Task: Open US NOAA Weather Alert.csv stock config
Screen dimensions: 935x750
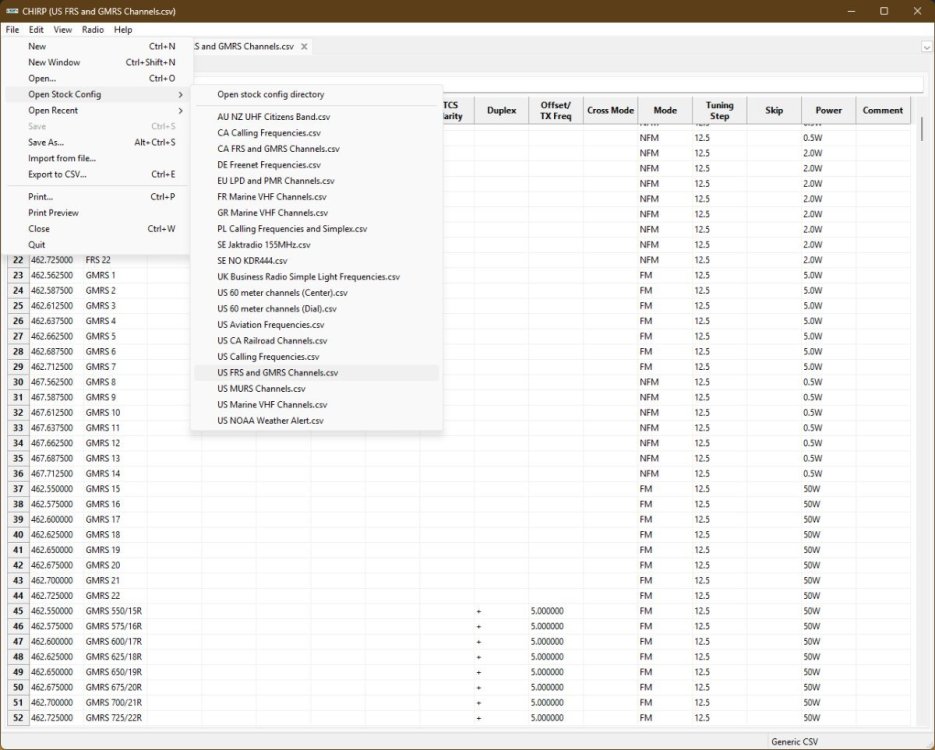Action: click(x=270, y=421)
